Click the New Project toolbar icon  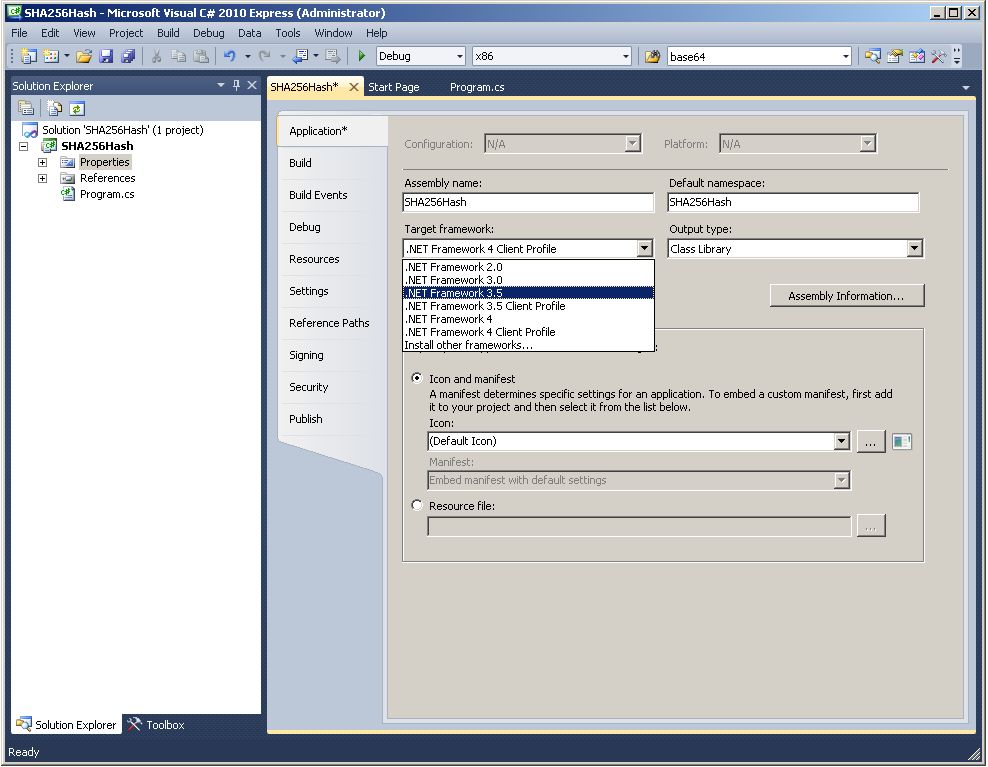point(27,57)
